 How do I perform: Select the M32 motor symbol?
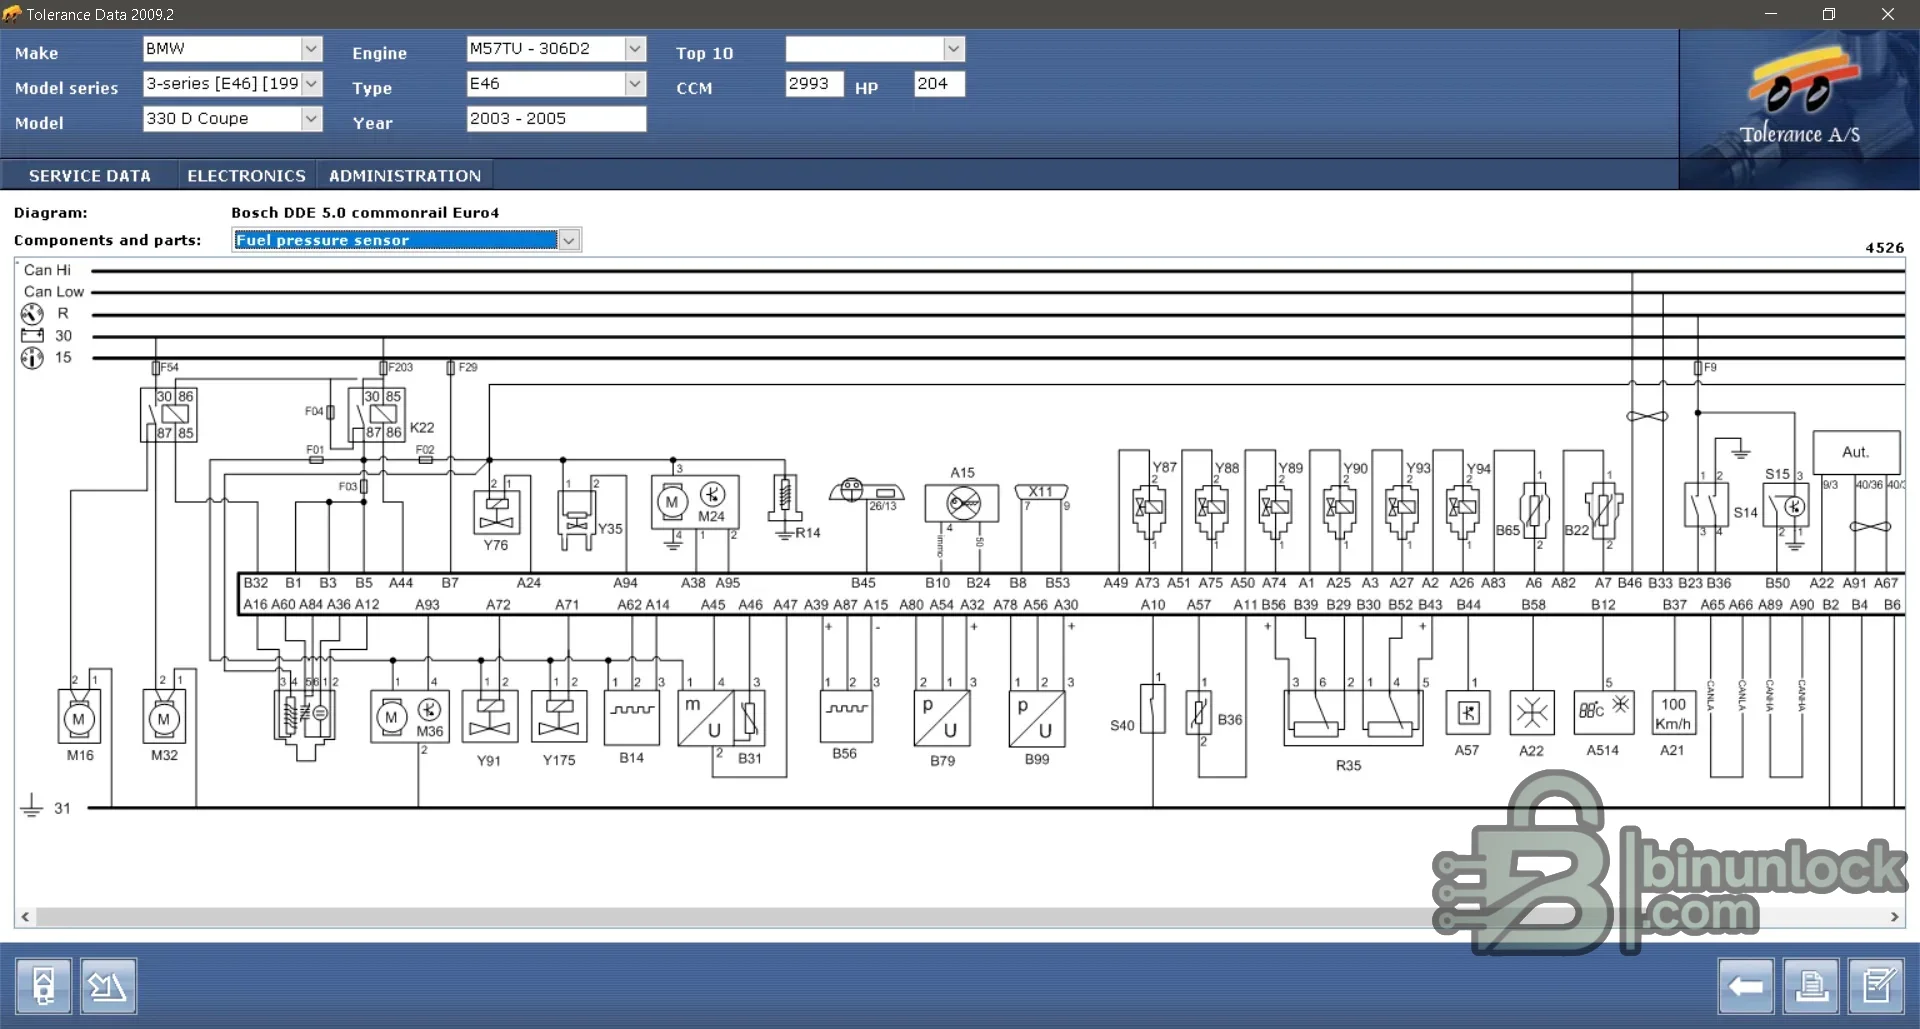(164, 719)
